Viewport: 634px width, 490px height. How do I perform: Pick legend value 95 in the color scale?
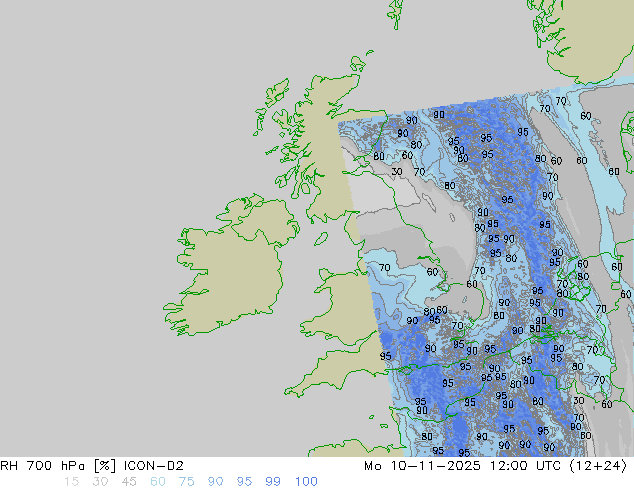click(244, 482)
